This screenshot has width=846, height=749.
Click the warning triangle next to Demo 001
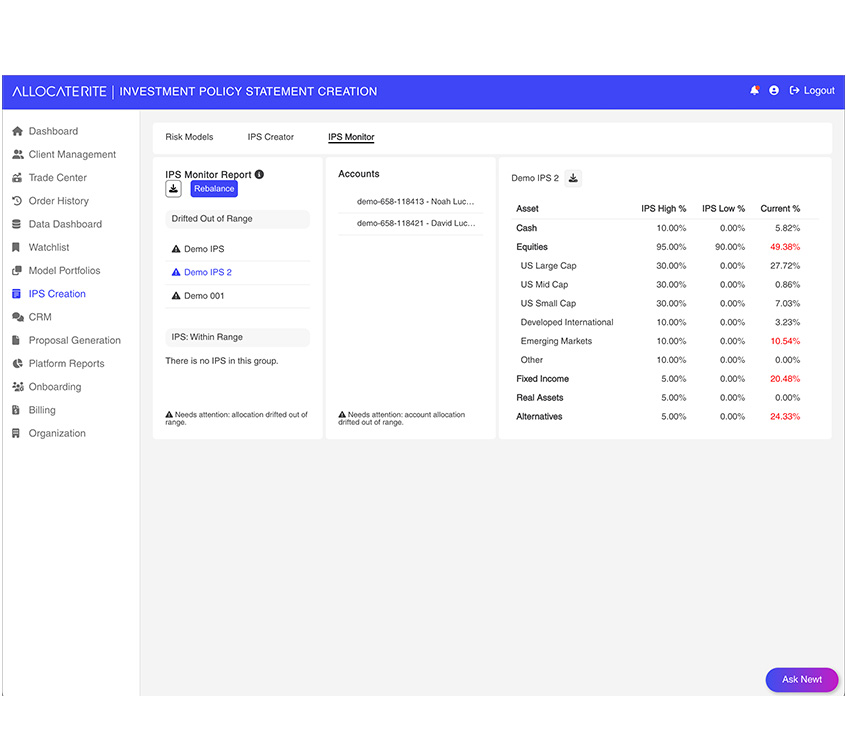pyautogui.click(x=174, y=297)
